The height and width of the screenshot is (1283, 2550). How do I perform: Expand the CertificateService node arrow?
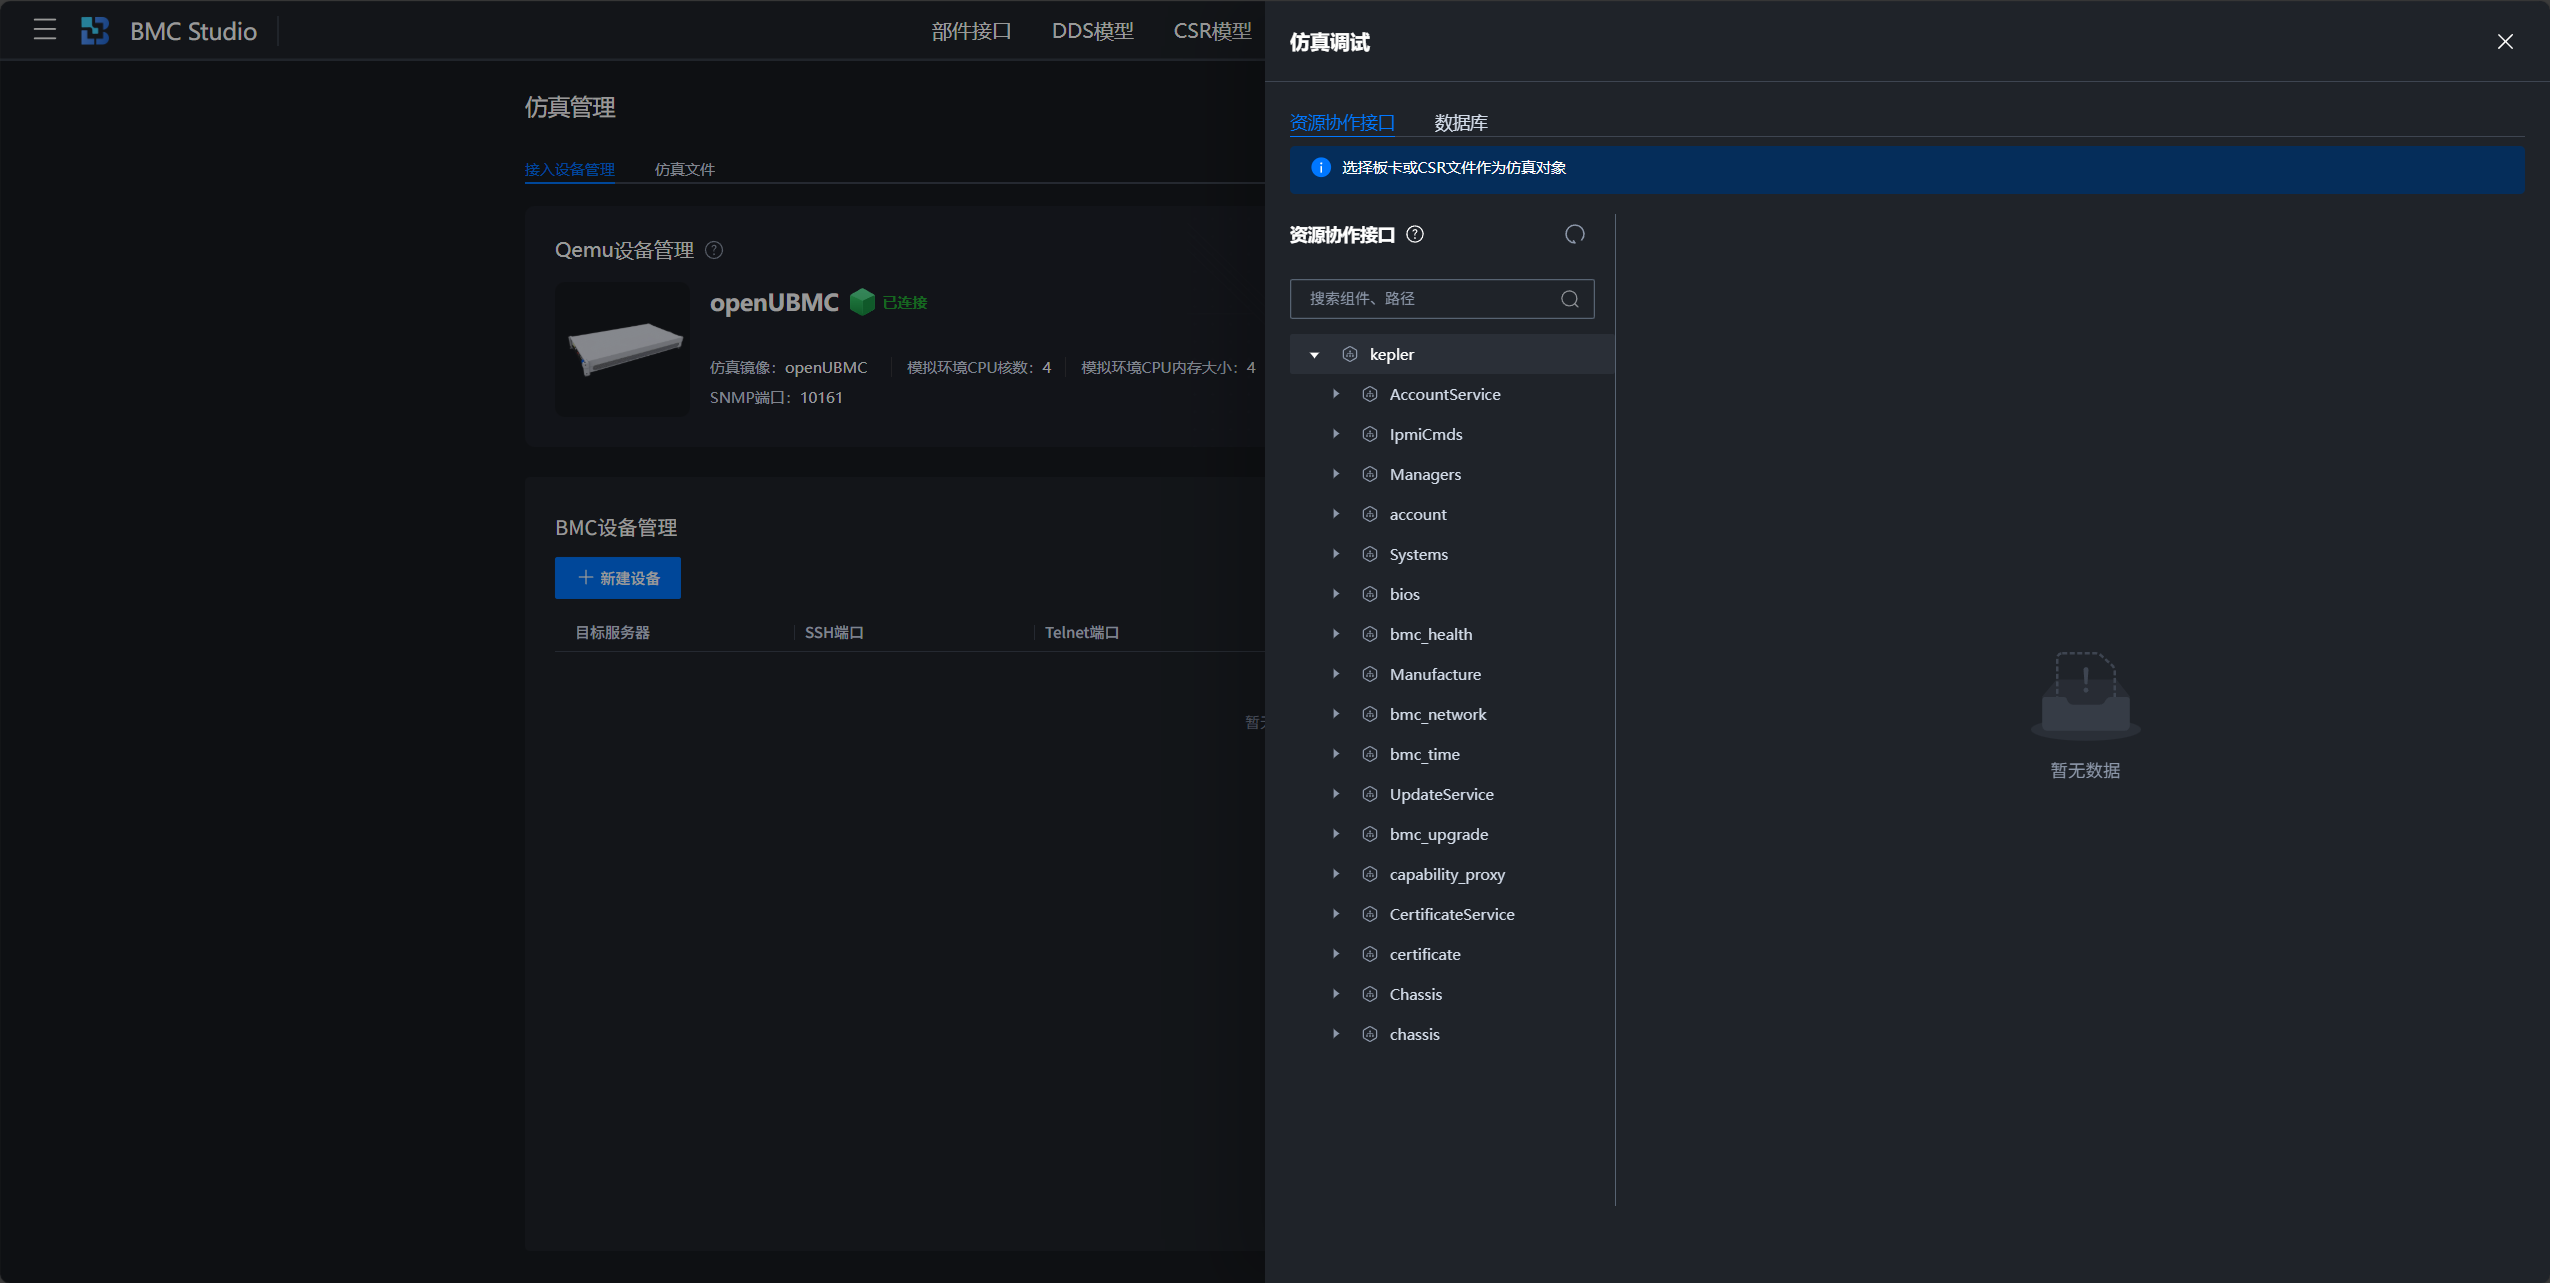1335,914
